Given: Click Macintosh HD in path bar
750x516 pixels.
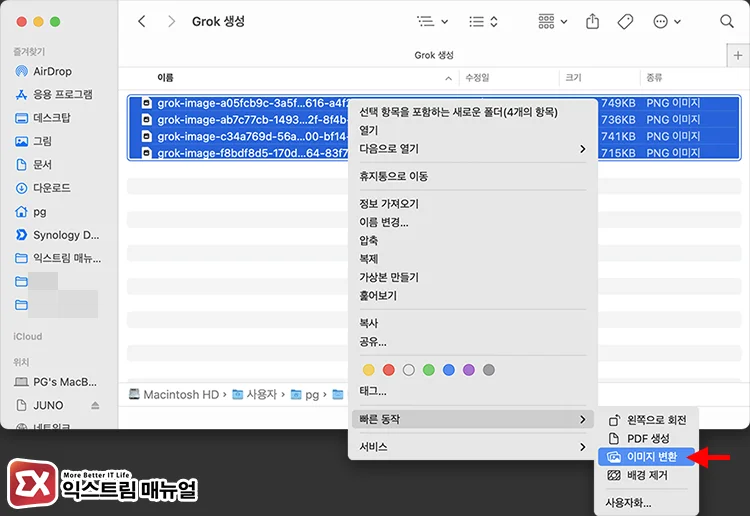Looking at the screenshot, I should [x=174, y=395].
